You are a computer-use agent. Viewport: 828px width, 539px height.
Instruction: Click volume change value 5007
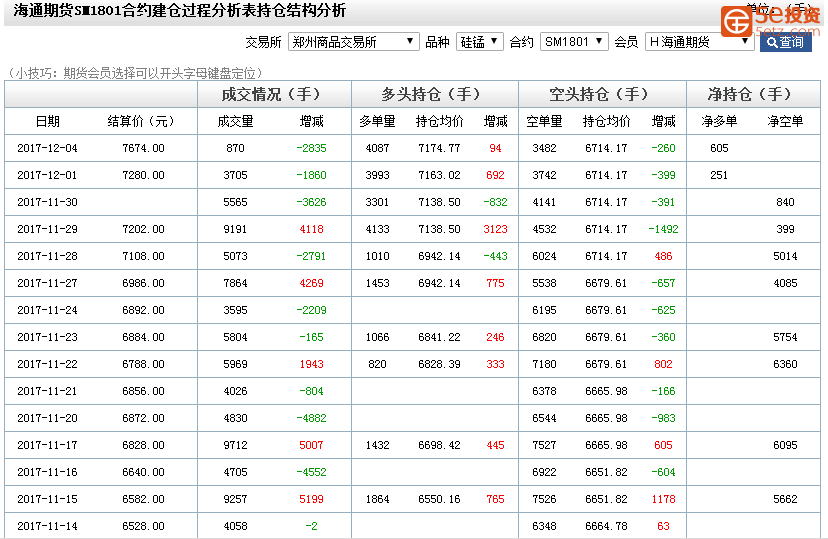312,445
